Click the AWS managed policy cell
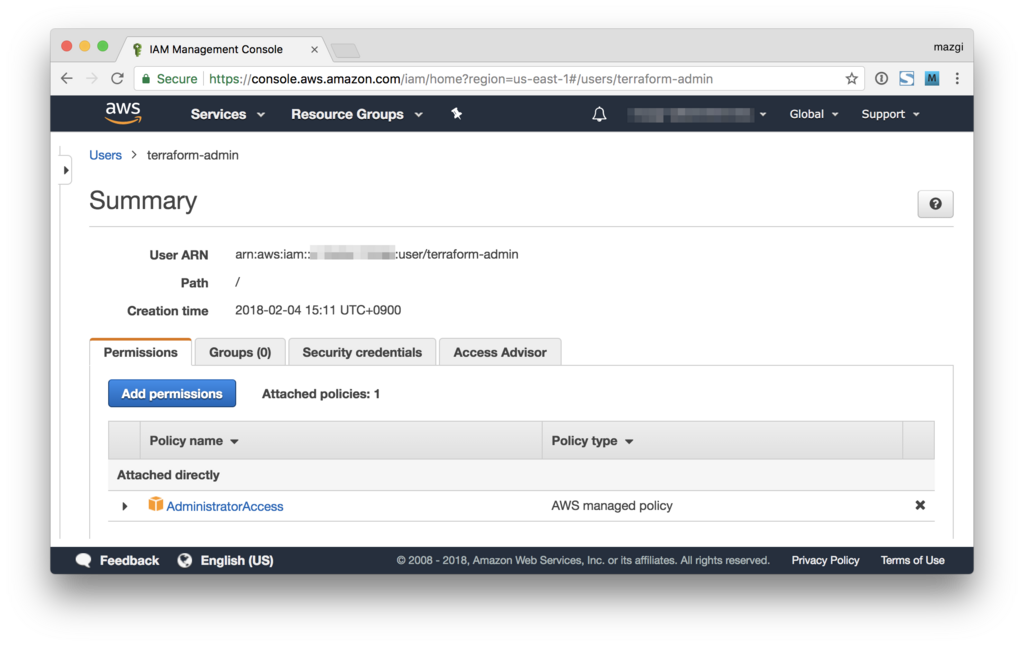 [611, 506]
